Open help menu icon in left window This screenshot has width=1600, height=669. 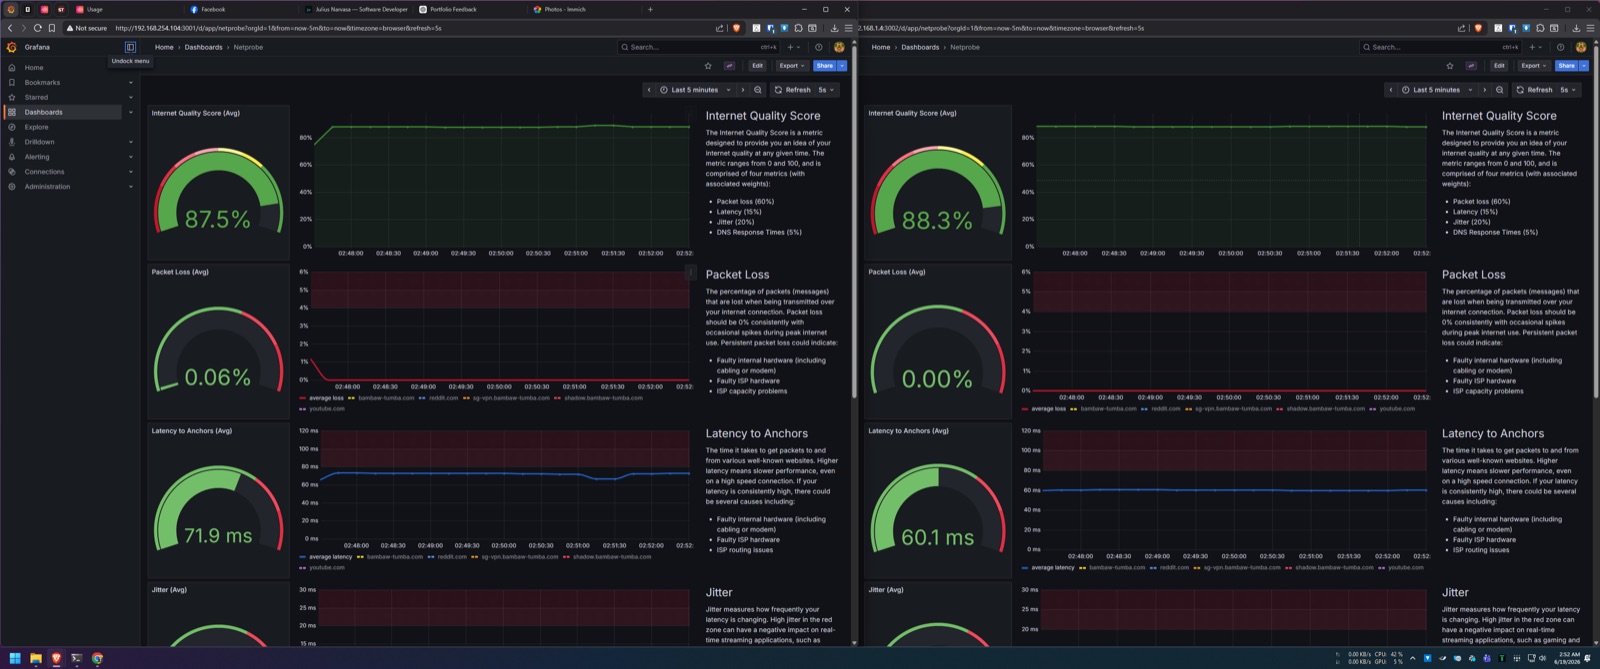819,47
